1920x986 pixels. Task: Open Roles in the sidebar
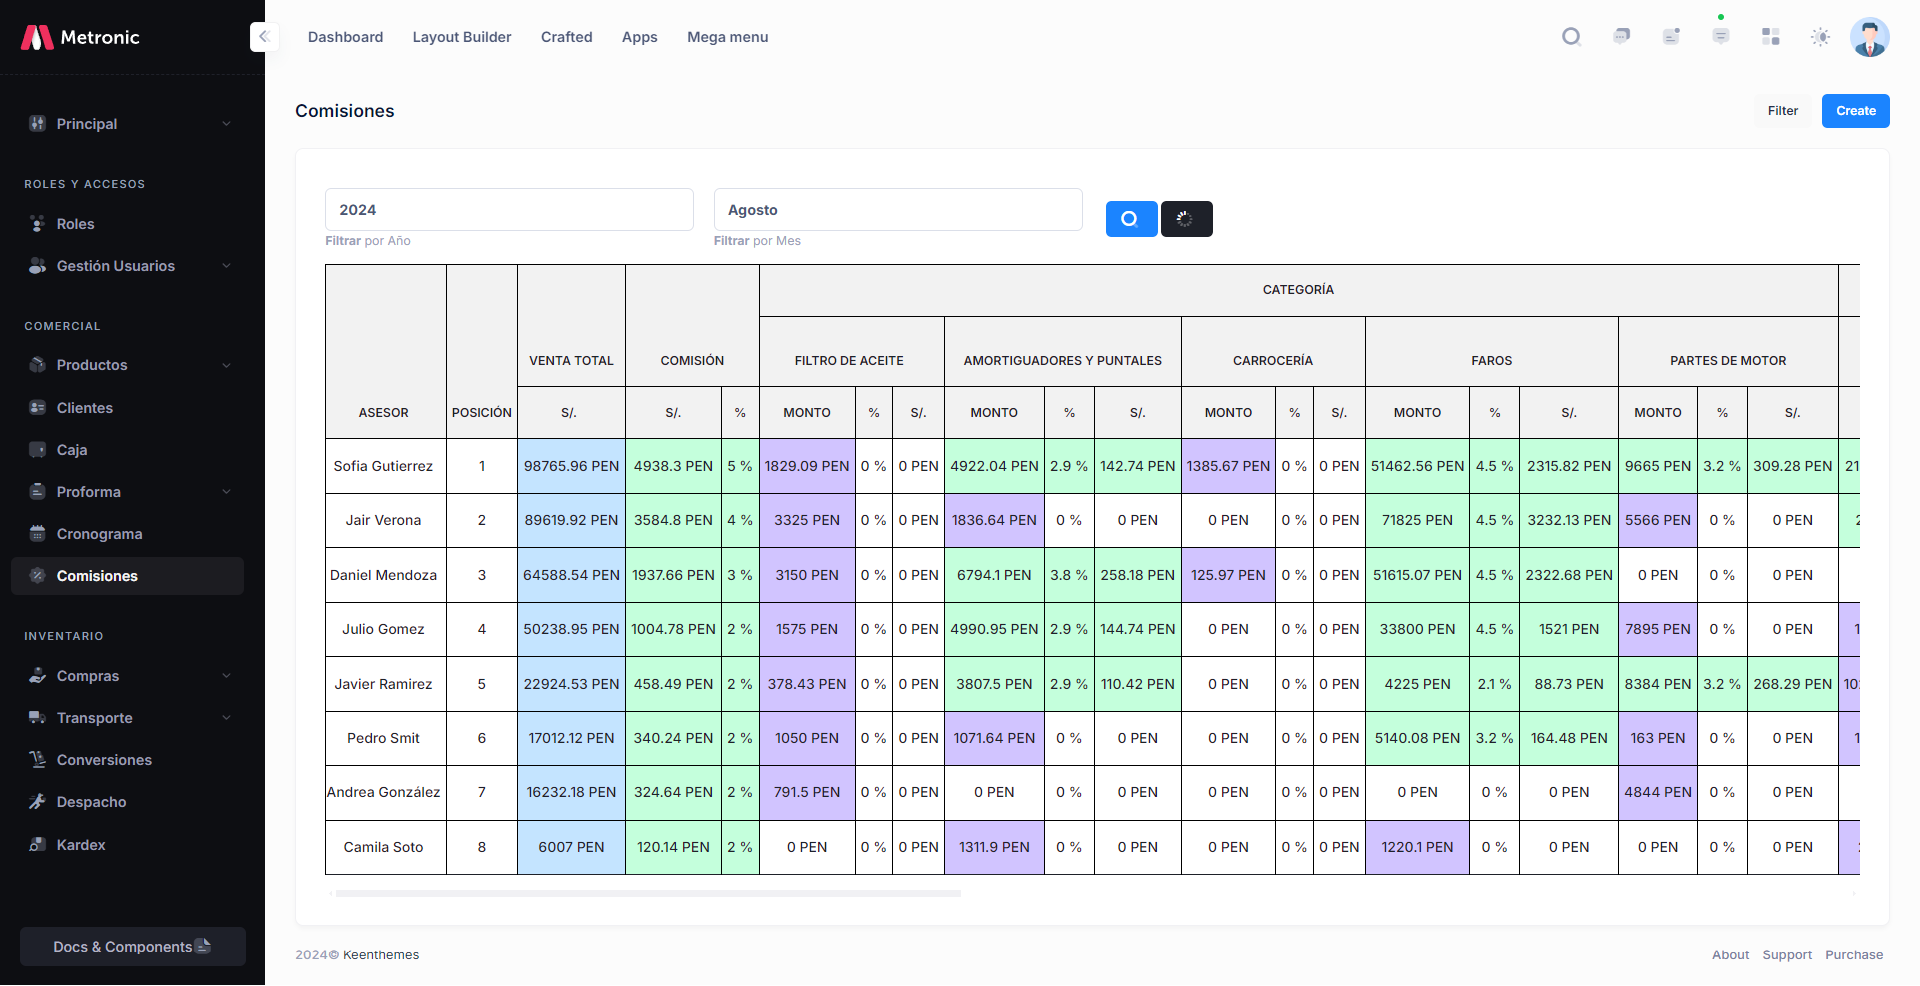pyautogui.click(x=75, y=224)
